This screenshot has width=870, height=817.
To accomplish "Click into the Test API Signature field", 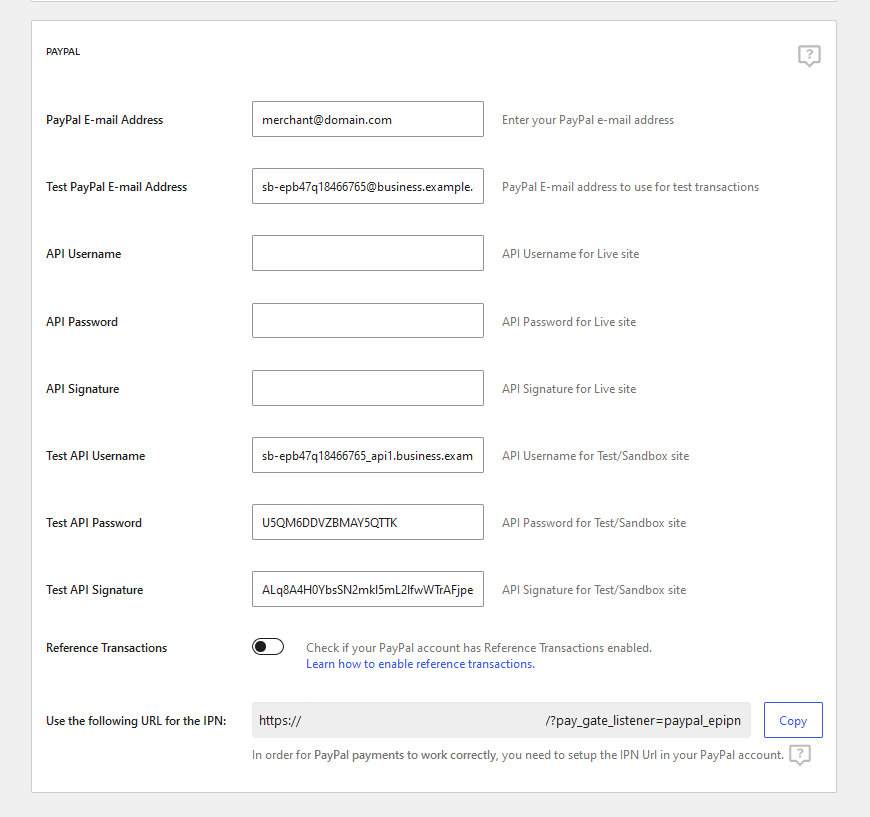I will [368, 589].
